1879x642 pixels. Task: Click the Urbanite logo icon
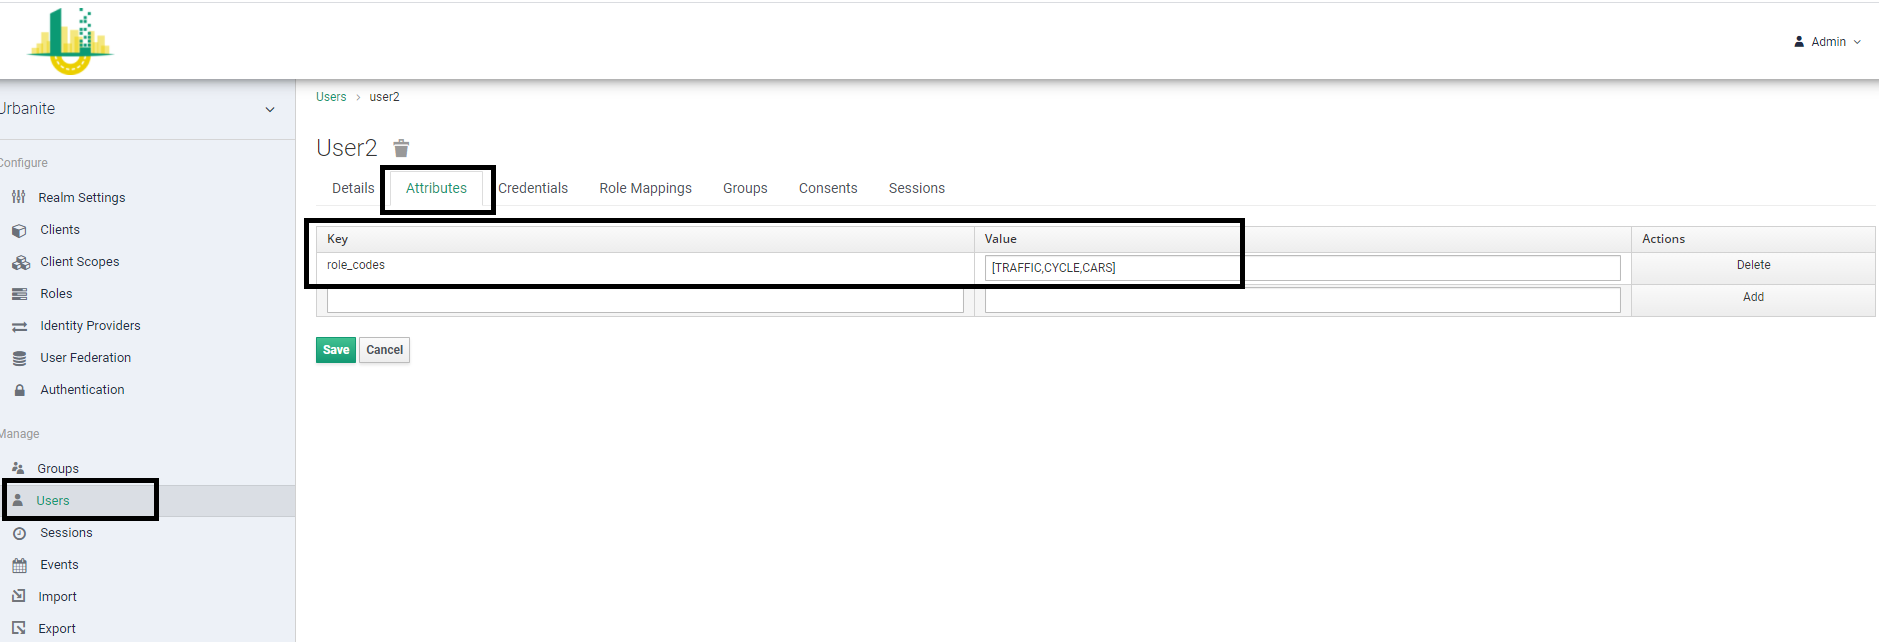click(x=70, y=41)
